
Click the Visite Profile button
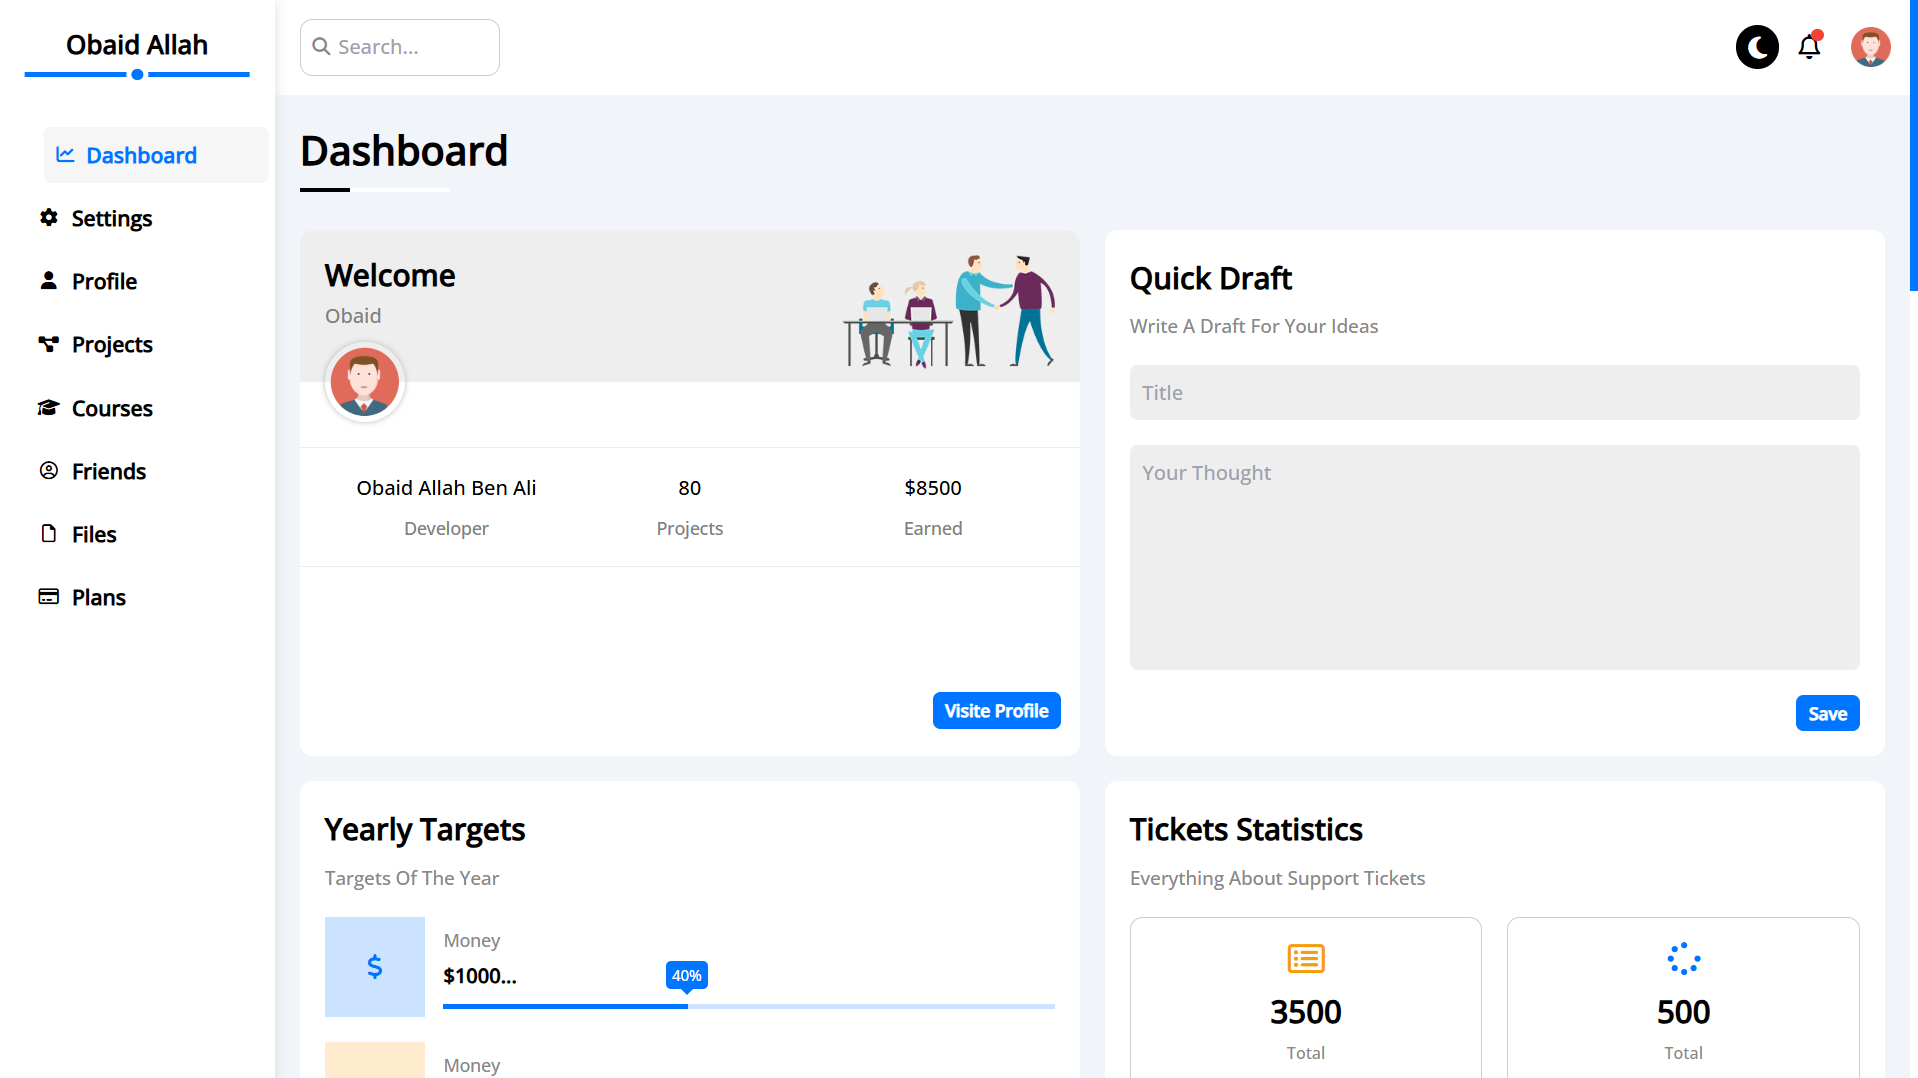click(996, 711)
